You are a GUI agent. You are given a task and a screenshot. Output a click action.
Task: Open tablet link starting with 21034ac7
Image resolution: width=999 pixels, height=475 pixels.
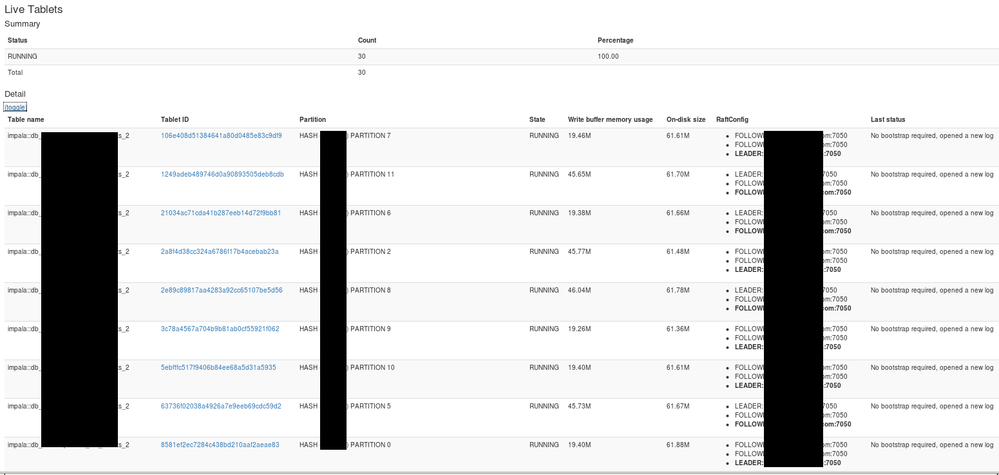coord(220,213)
